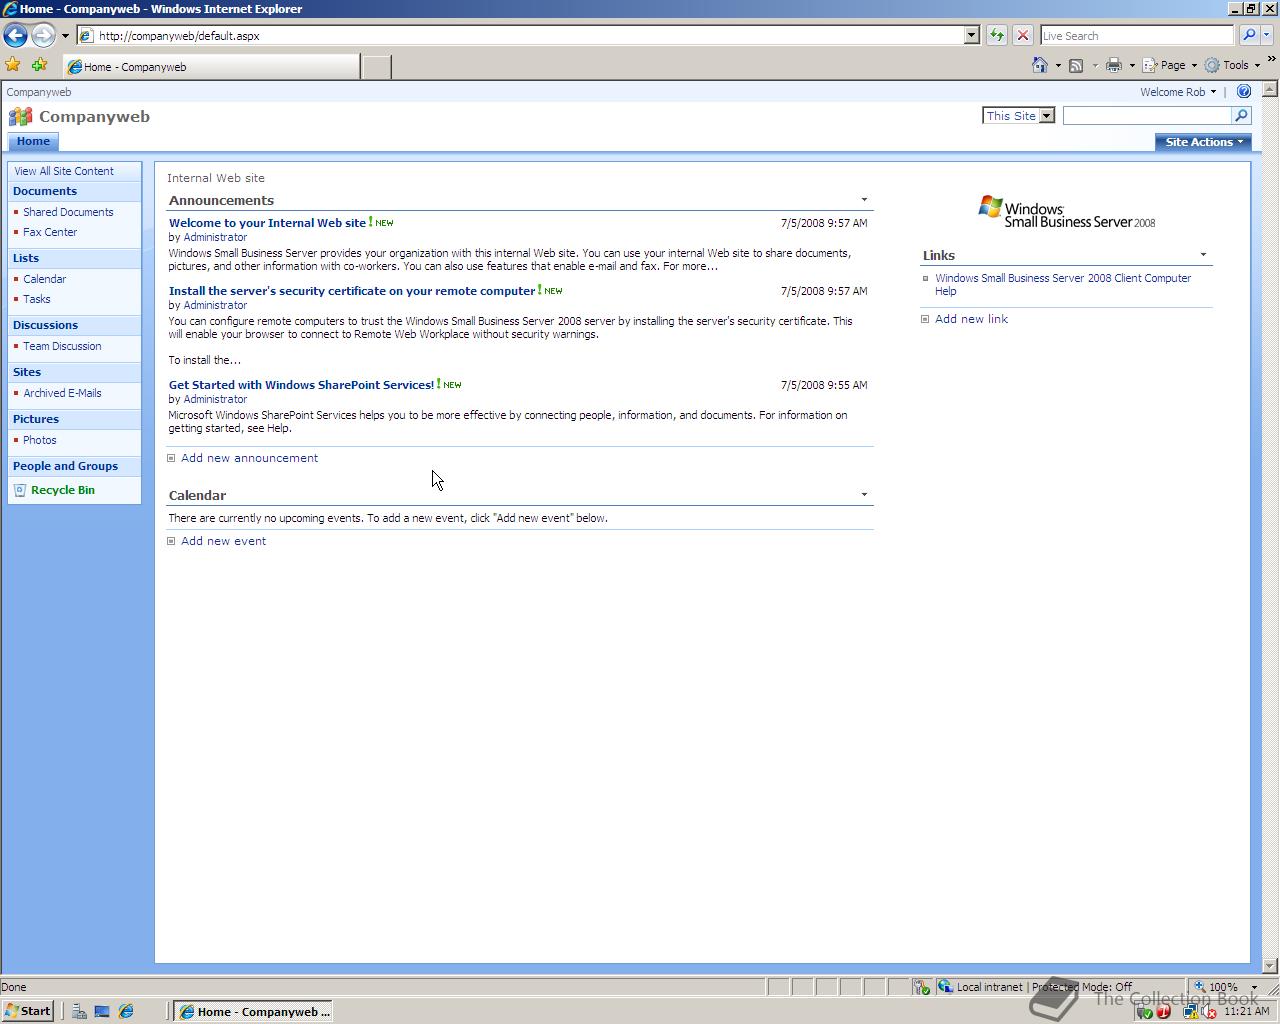Open the People and Groups heading link
This screenshot has height=1024, width=1280.
coord(65,466)
